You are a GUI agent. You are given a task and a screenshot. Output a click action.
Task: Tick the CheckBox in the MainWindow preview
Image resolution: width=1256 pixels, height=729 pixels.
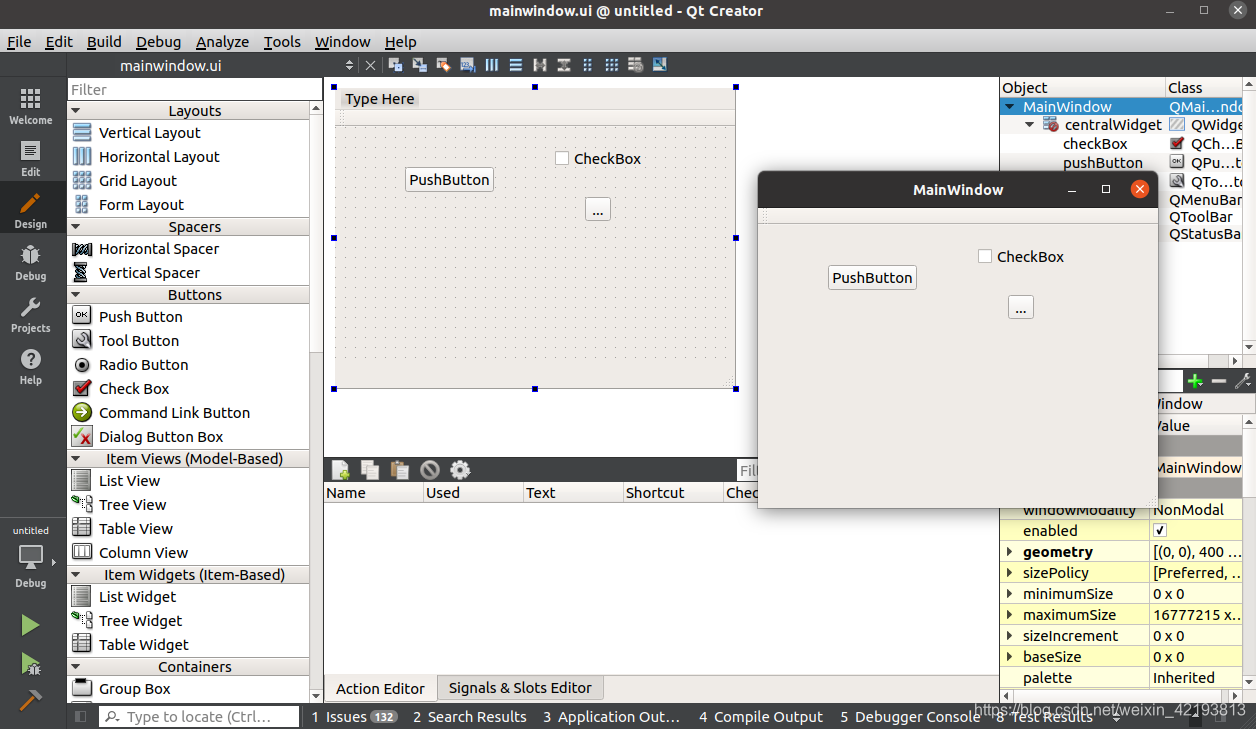click(x=985, y=256)
